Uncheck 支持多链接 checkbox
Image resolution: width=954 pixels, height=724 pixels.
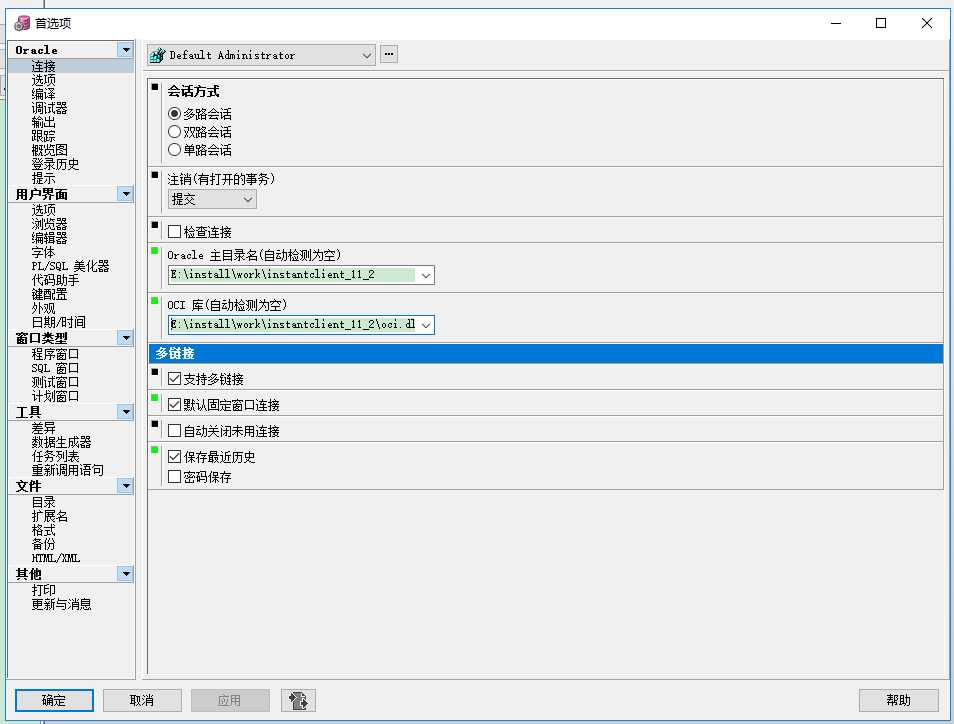tap(174, 379)
